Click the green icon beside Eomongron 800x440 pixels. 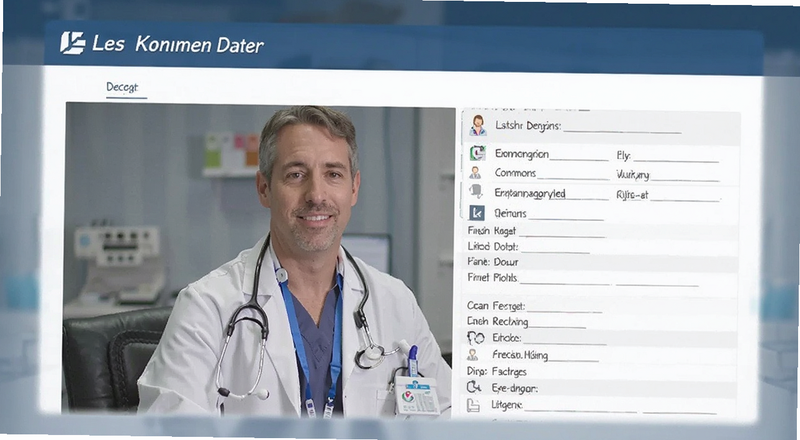tap(477, 153)
